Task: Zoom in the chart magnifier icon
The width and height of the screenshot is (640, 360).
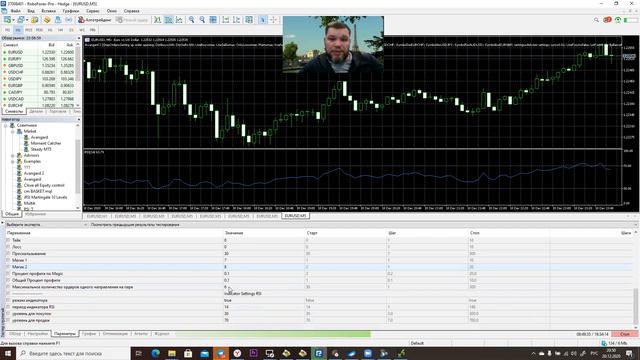Action: (191, 20)
